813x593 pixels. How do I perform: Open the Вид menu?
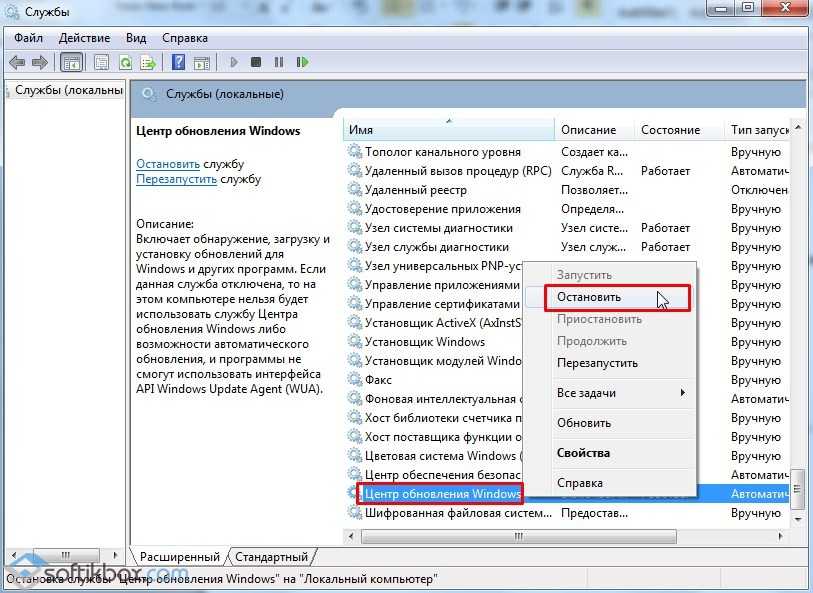click(136, 38)
